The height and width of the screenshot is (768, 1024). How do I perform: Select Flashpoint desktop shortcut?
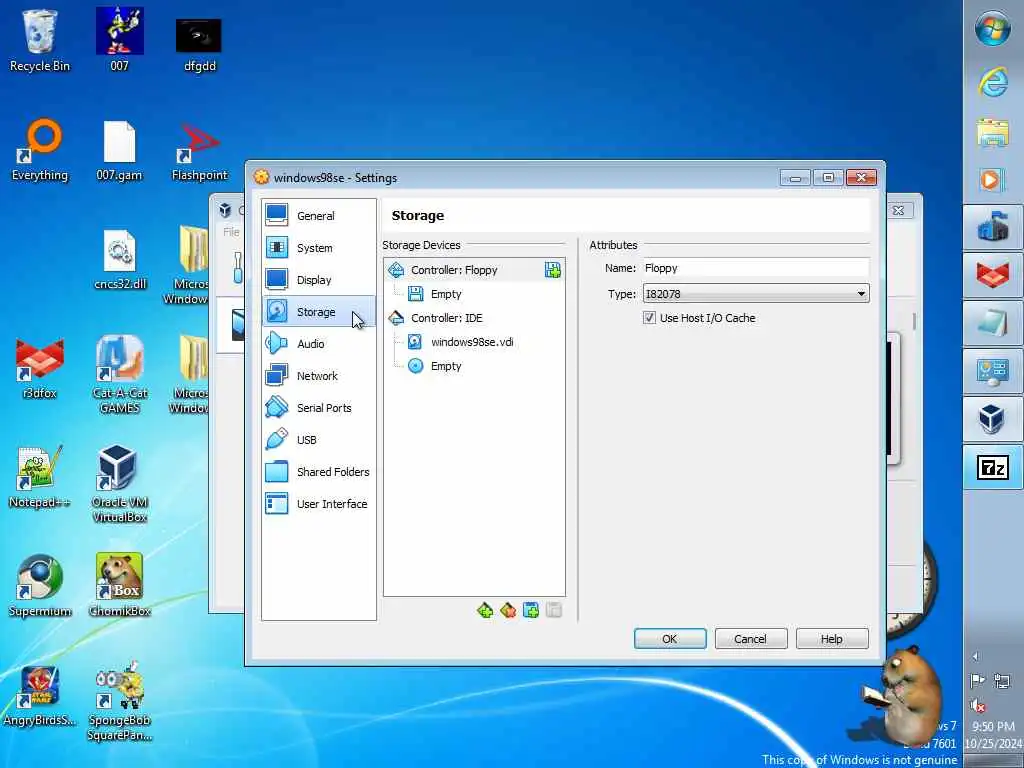pyautogui.click(x=199, y=152)
